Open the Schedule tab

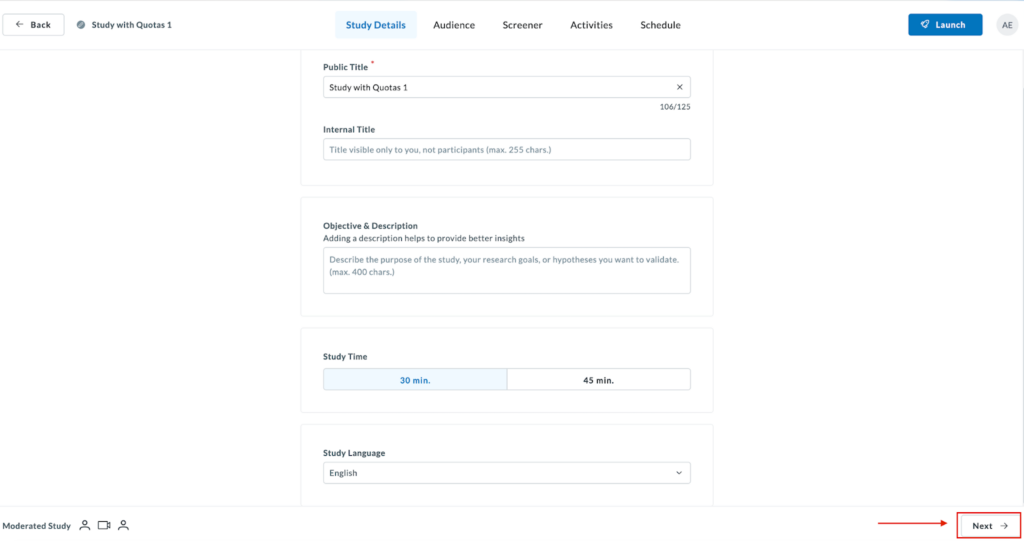click(x=660, y=25)
